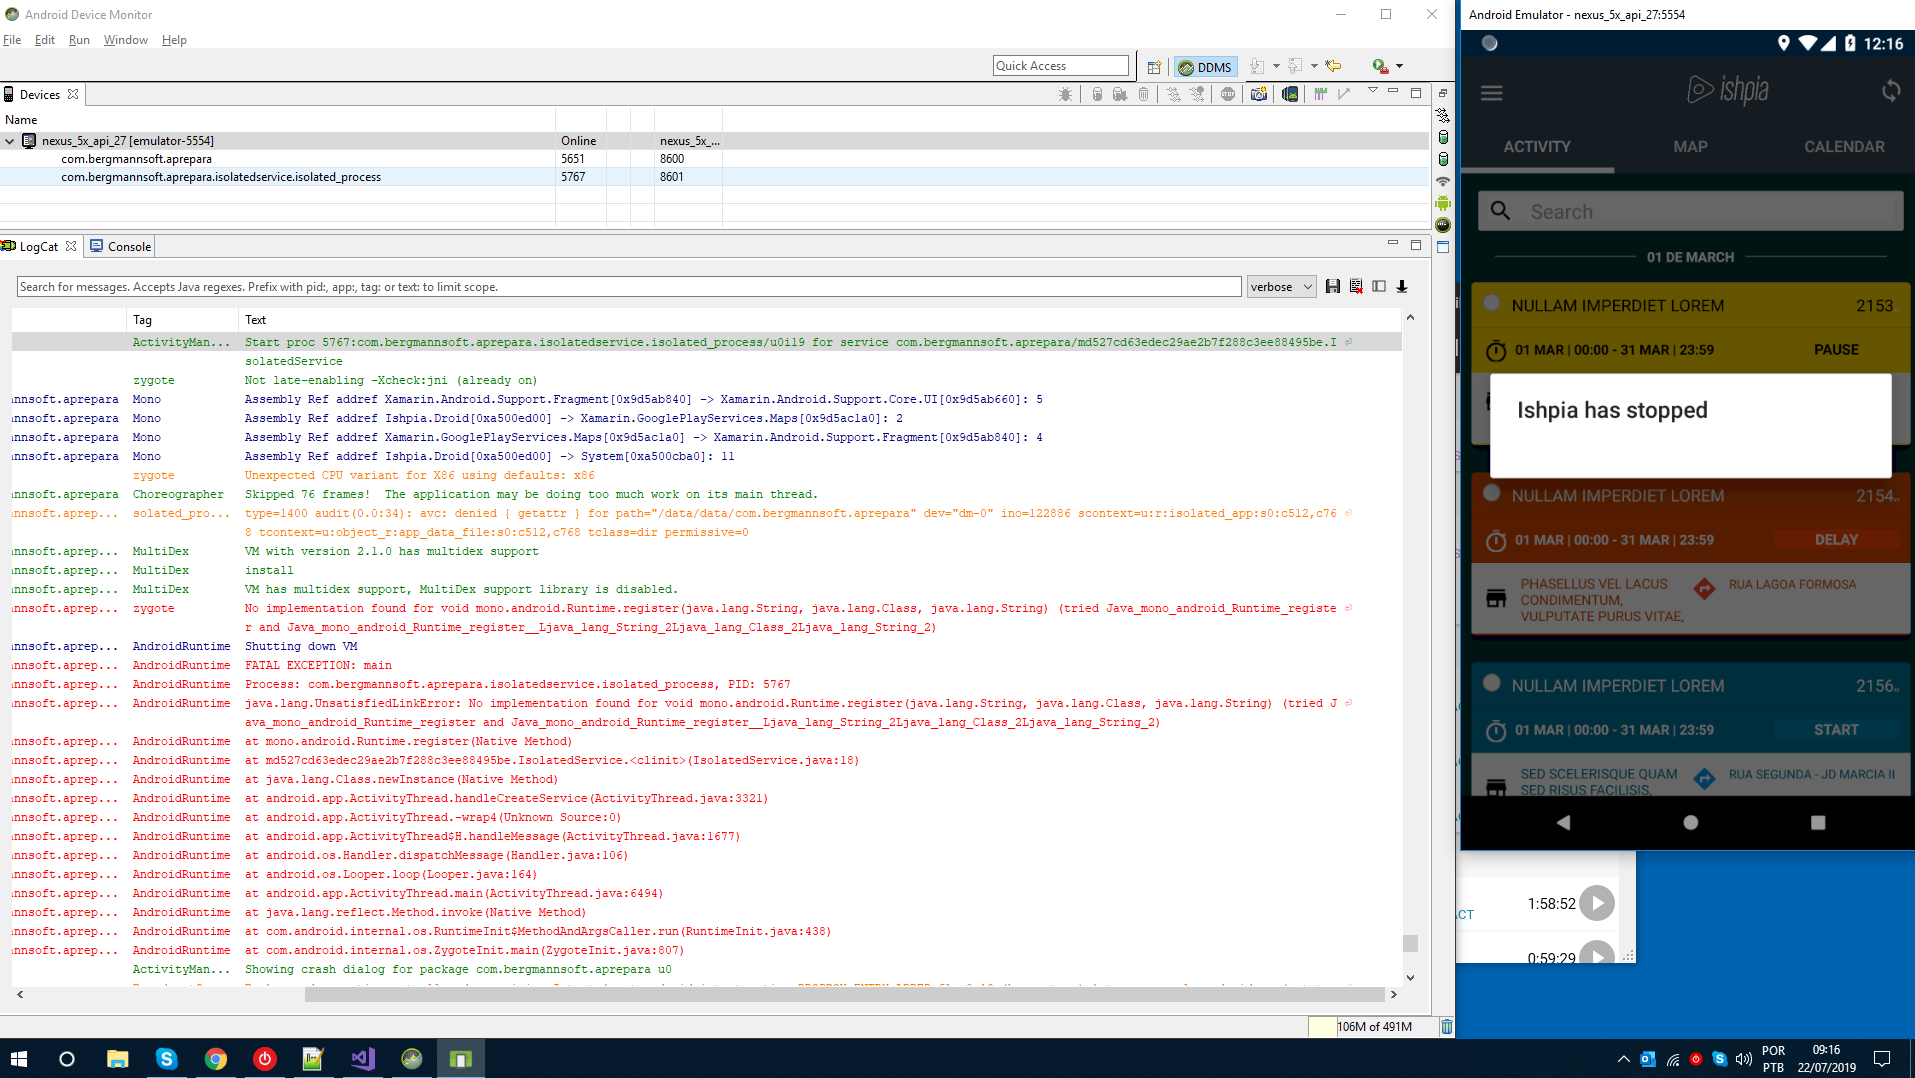Open the Run menu
The width and height of the screenshot is (1915, 1078).
[x=79, y=40]
